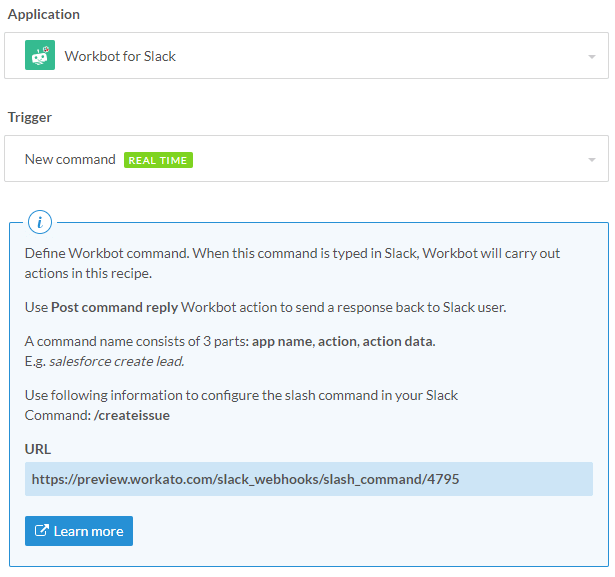615x577 pixels.
Task: Click the Application section label
Action: 44,14
